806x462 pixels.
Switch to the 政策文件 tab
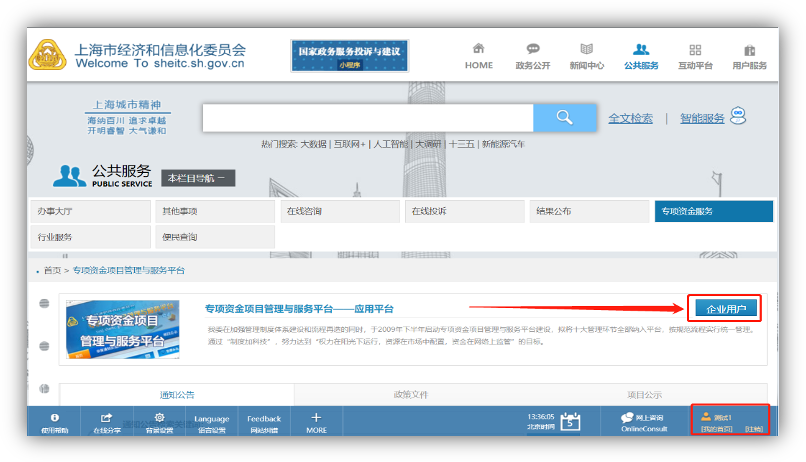(x=410, y=394)
